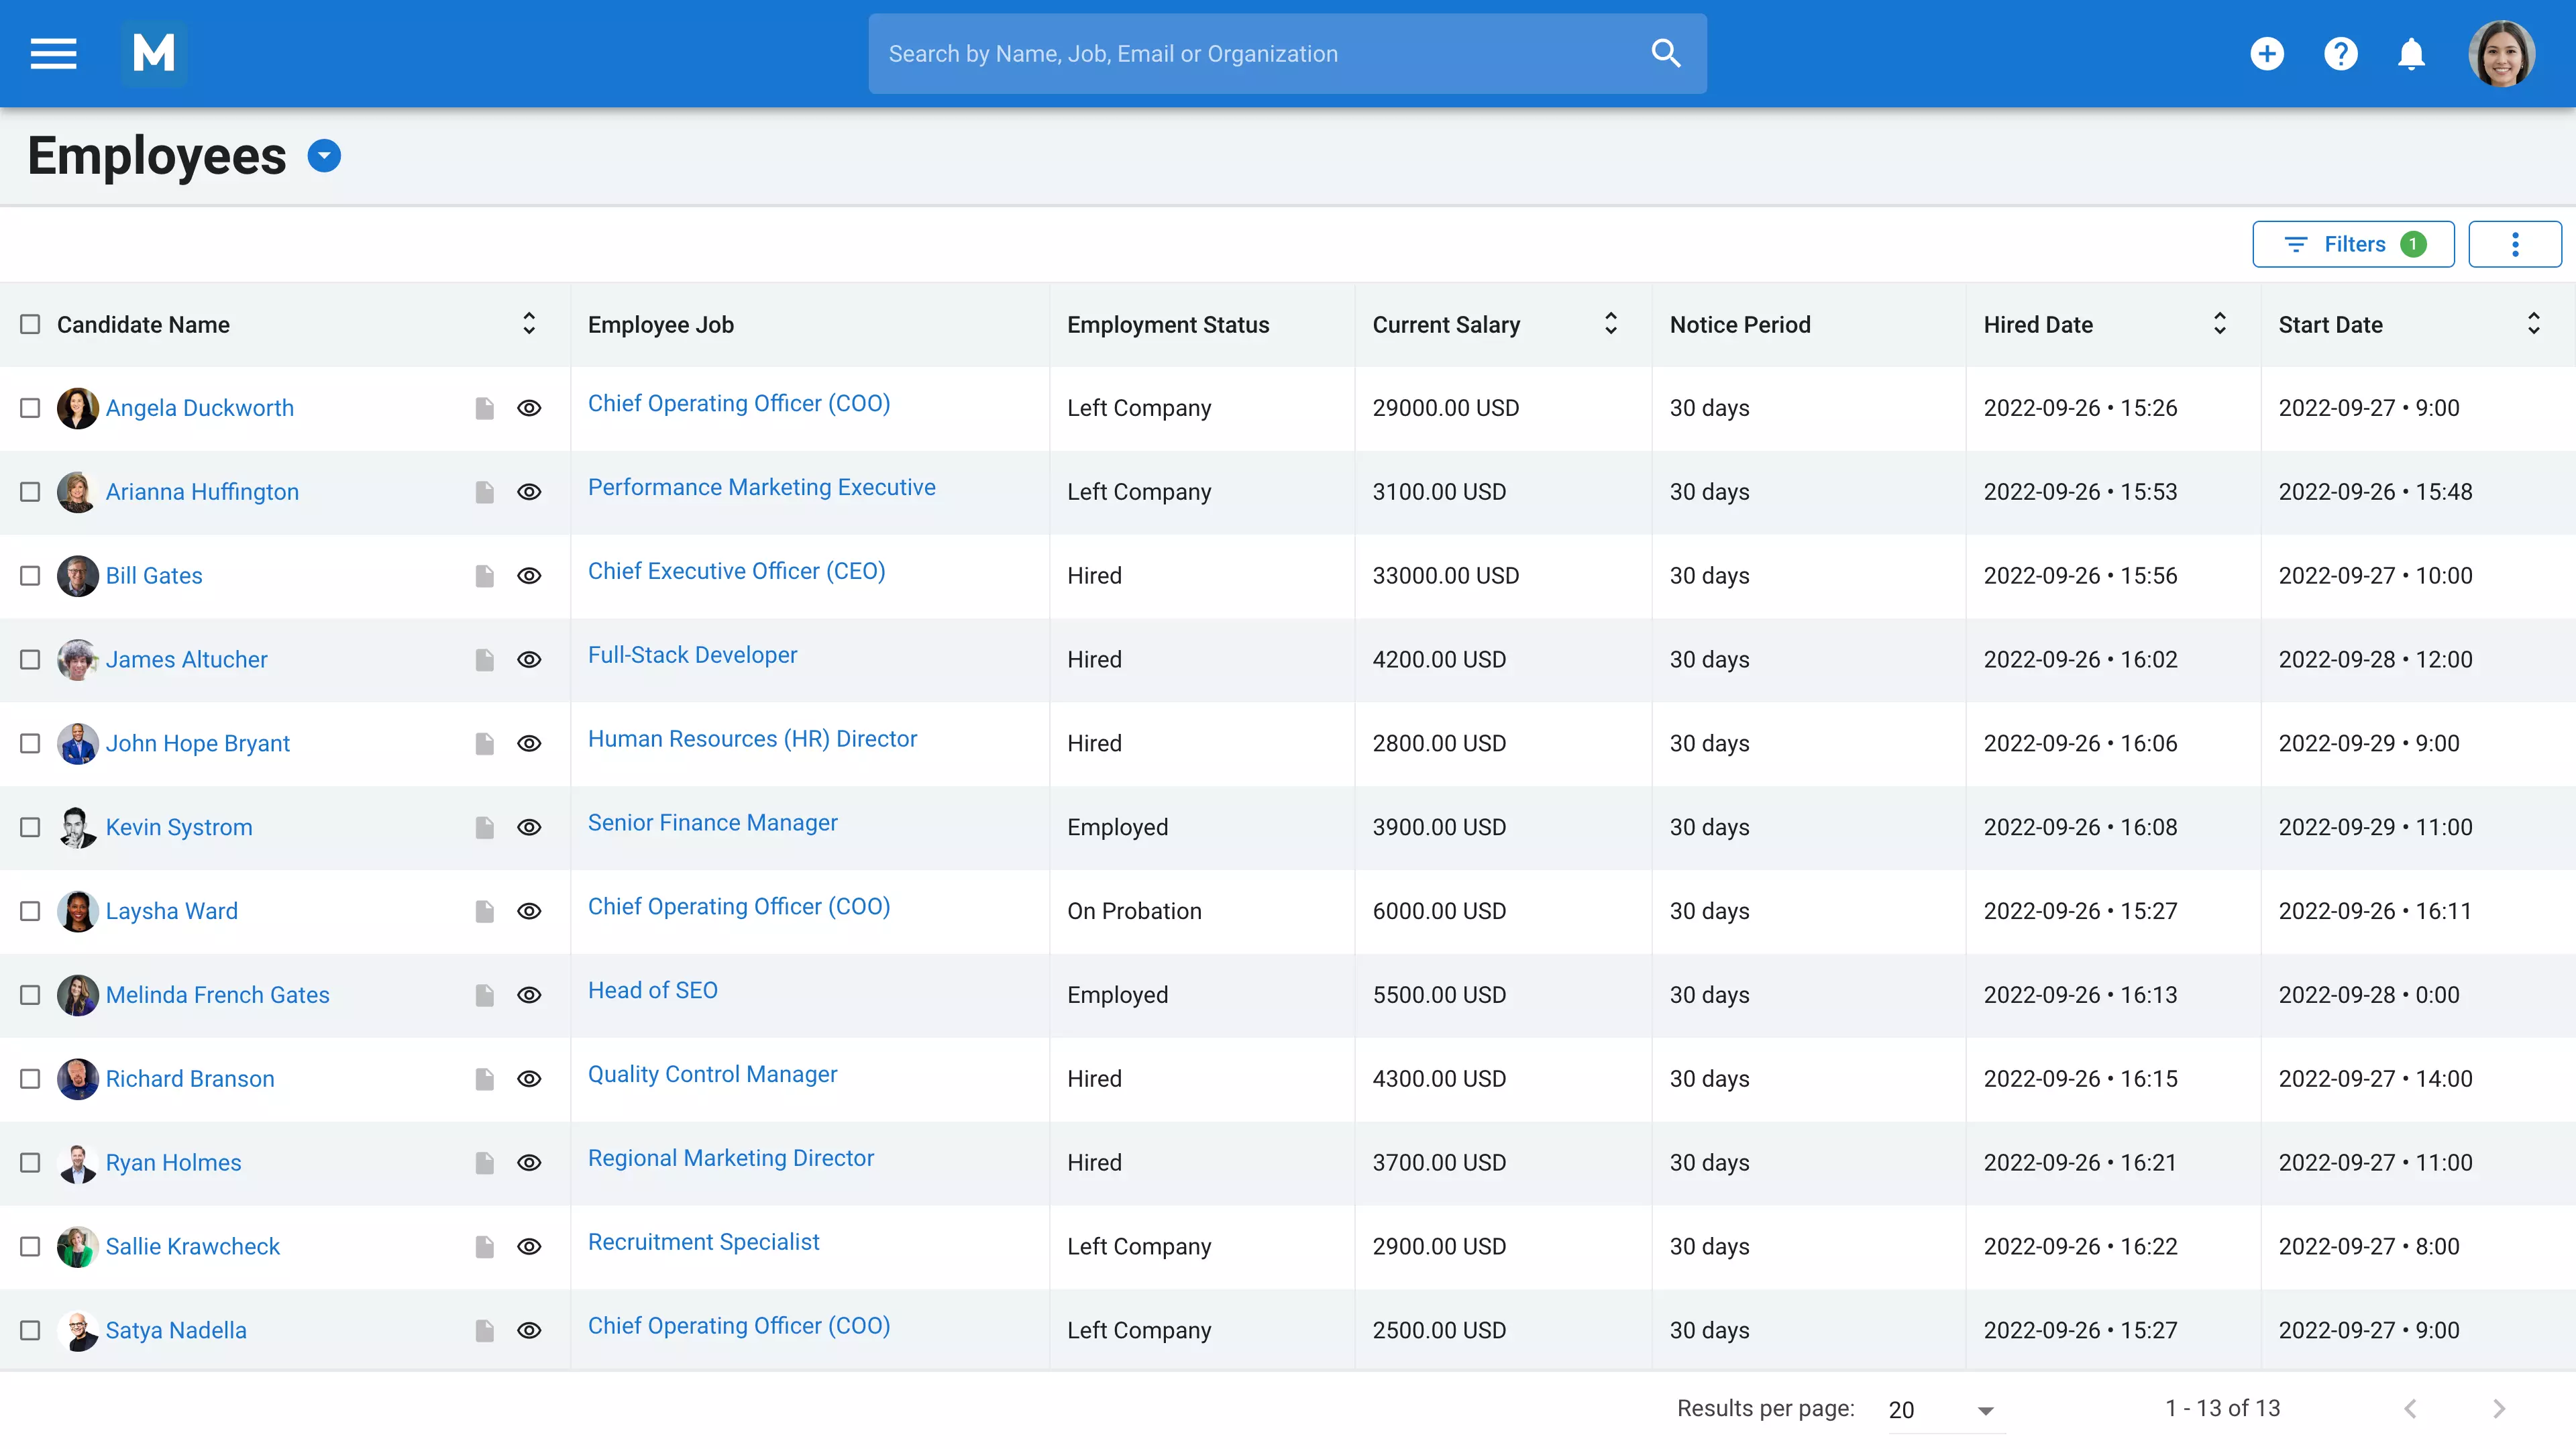
Task: Open Bill Gates' resume document icon
Action: click(485, 576)
